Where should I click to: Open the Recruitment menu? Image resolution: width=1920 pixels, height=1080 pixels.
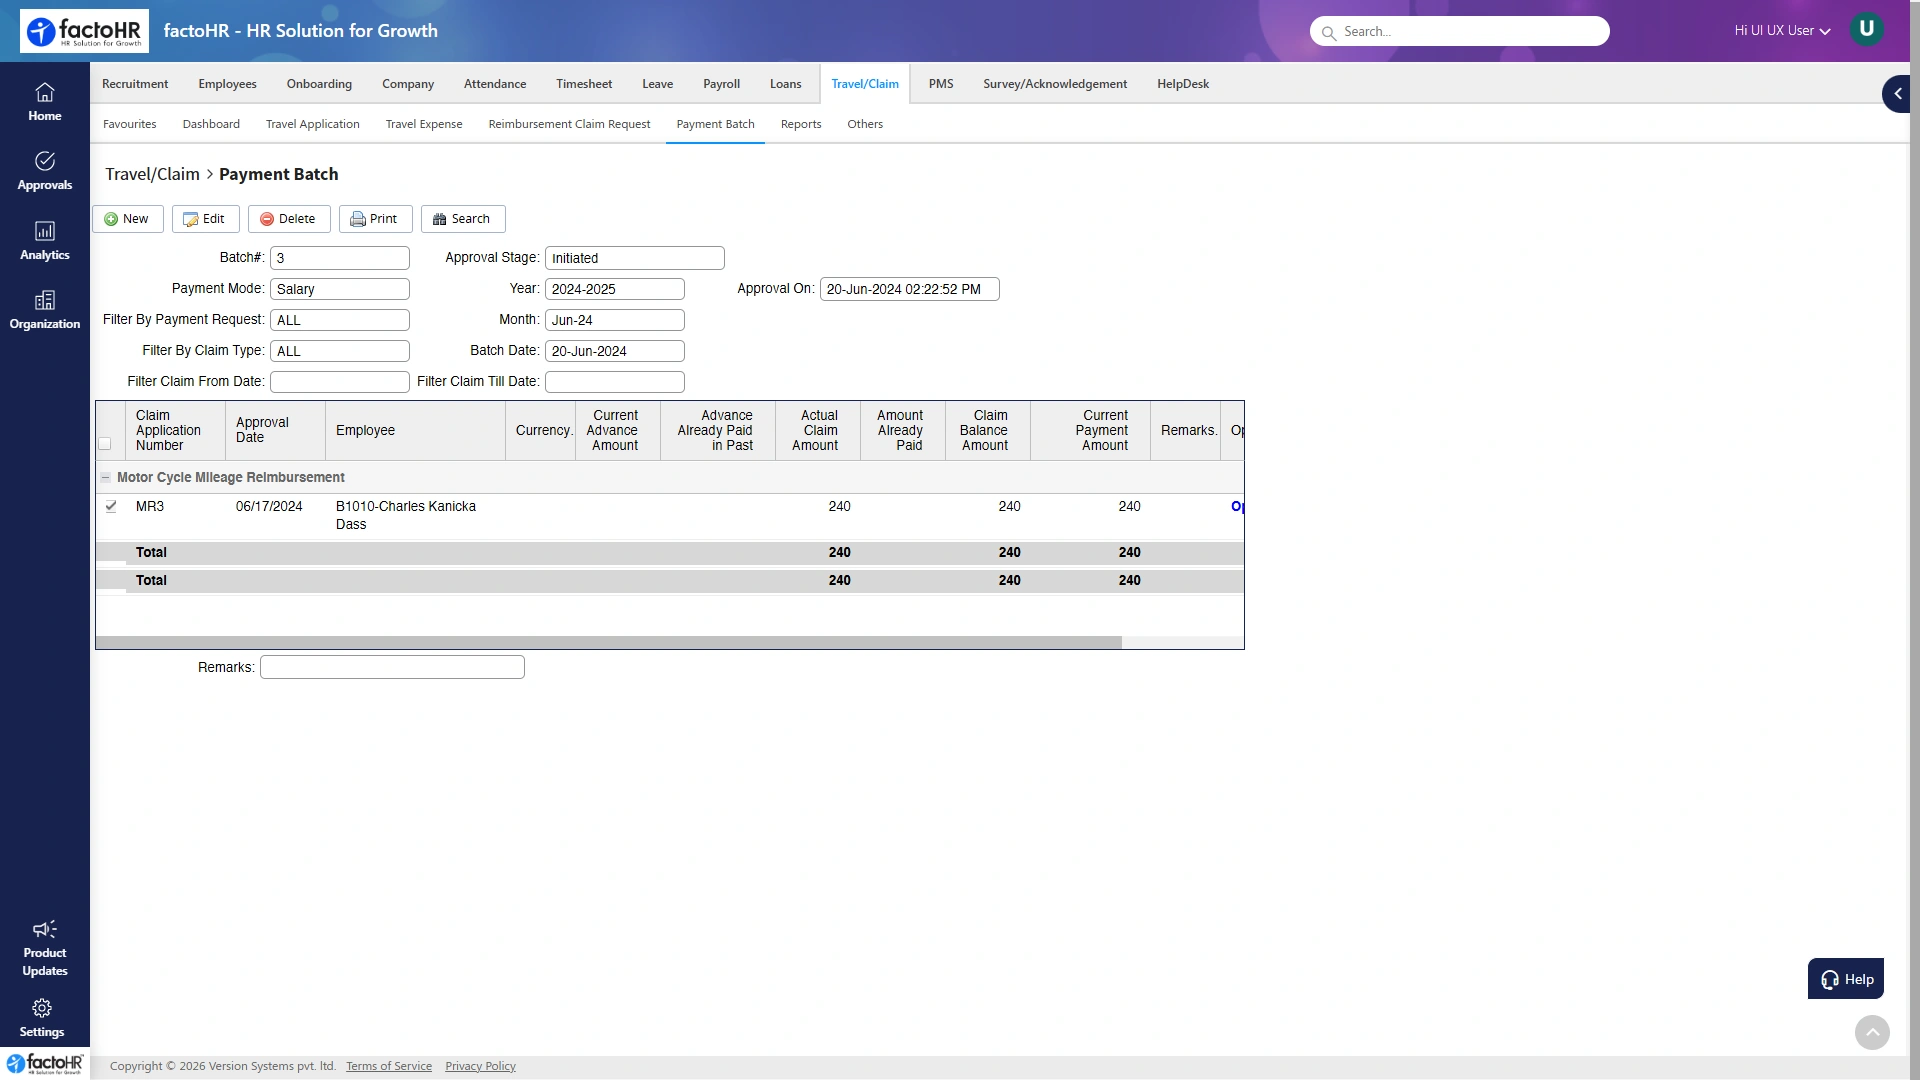[135, 84]
